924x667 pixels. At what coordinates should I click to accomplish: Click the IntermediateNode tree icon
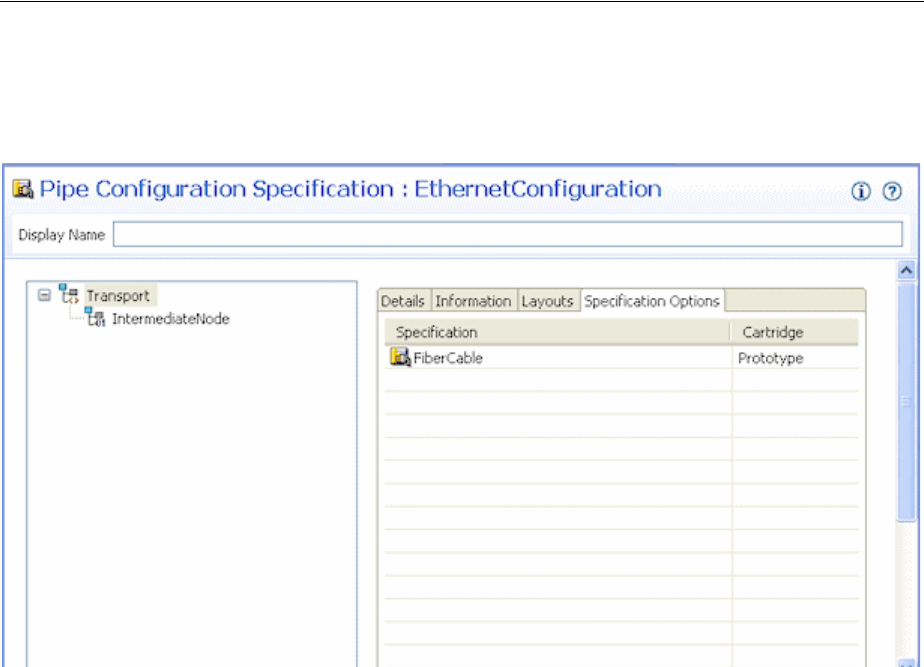pos(96,319)
